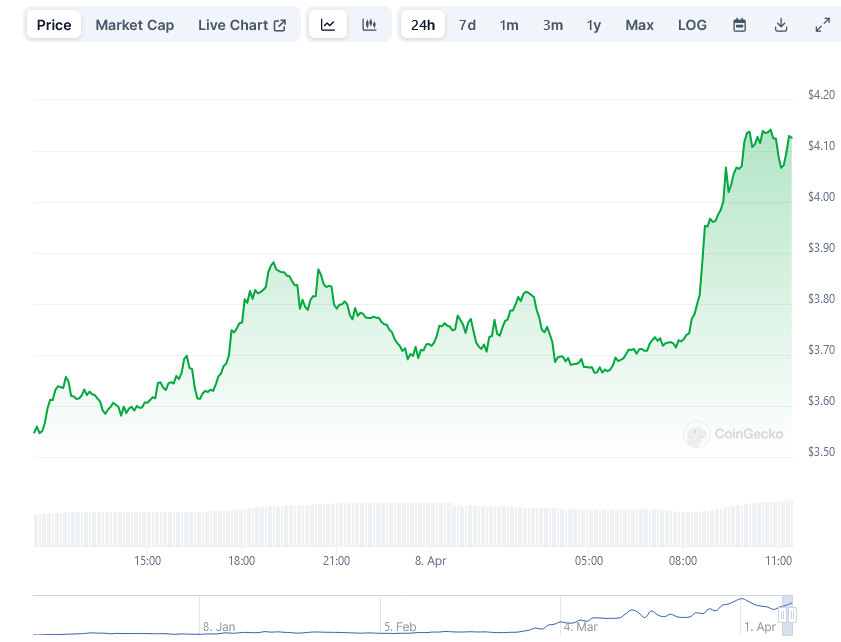Click the 21:00 time axis label
The height and width of the screenshot is (642, 841).
[336, 561]
